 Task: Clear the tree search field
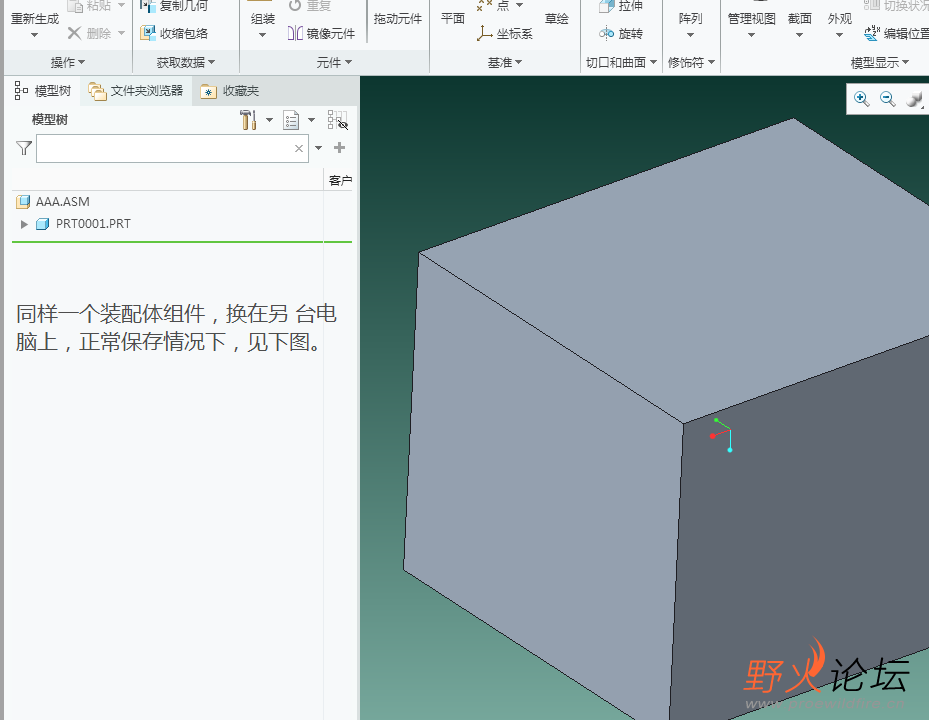click(299, 148)
